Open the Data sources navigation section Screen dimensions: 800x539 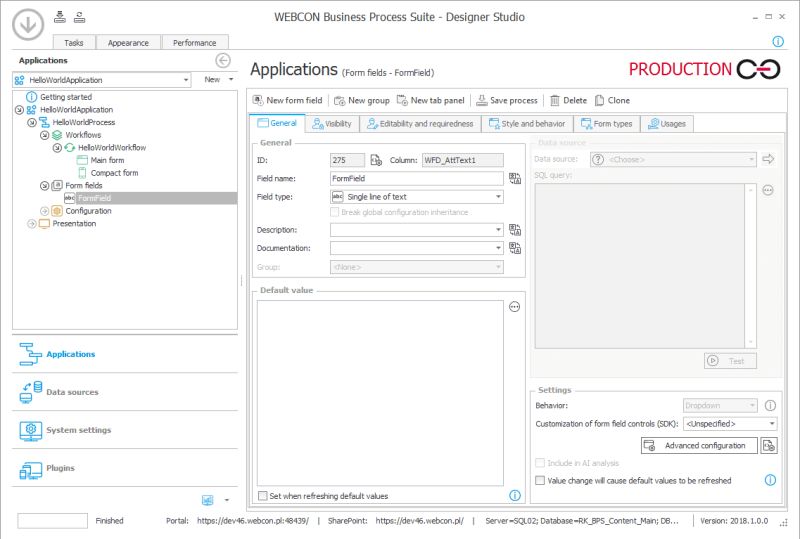pos(125,392)
